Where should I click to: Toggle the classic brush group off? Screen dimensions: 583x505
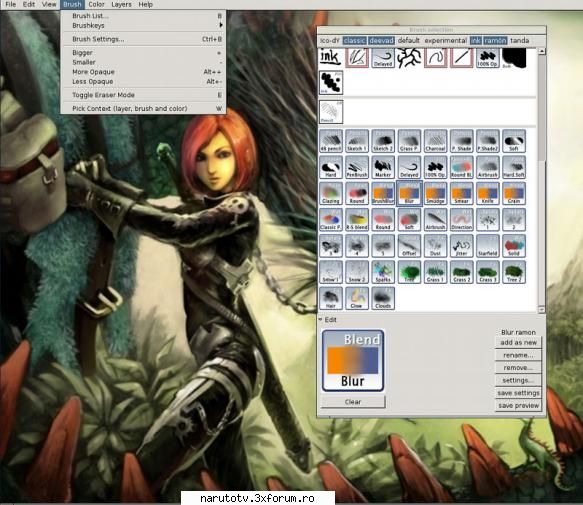(x=354, y=41)
